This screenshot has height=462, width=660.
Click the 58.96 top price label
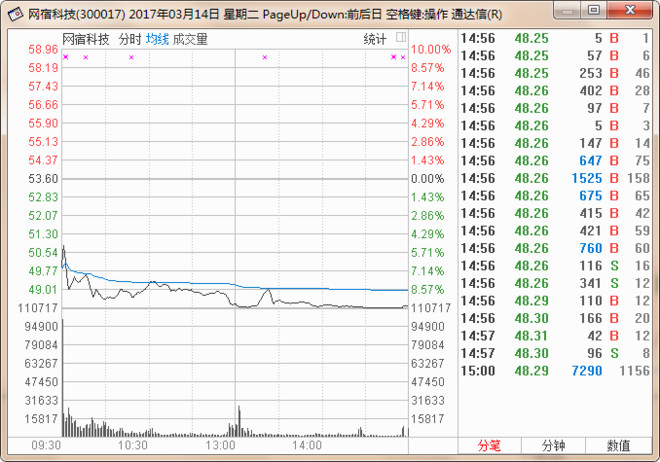43,50
